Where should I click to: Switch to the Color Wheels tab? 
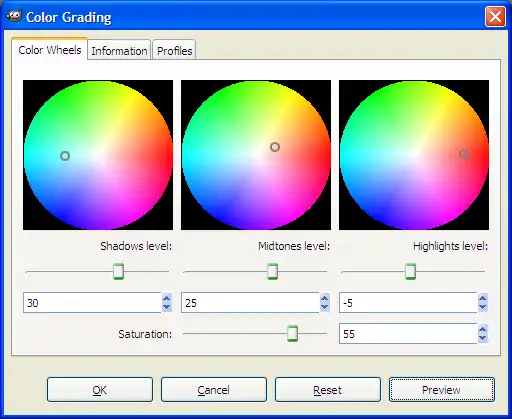(50, 50)
